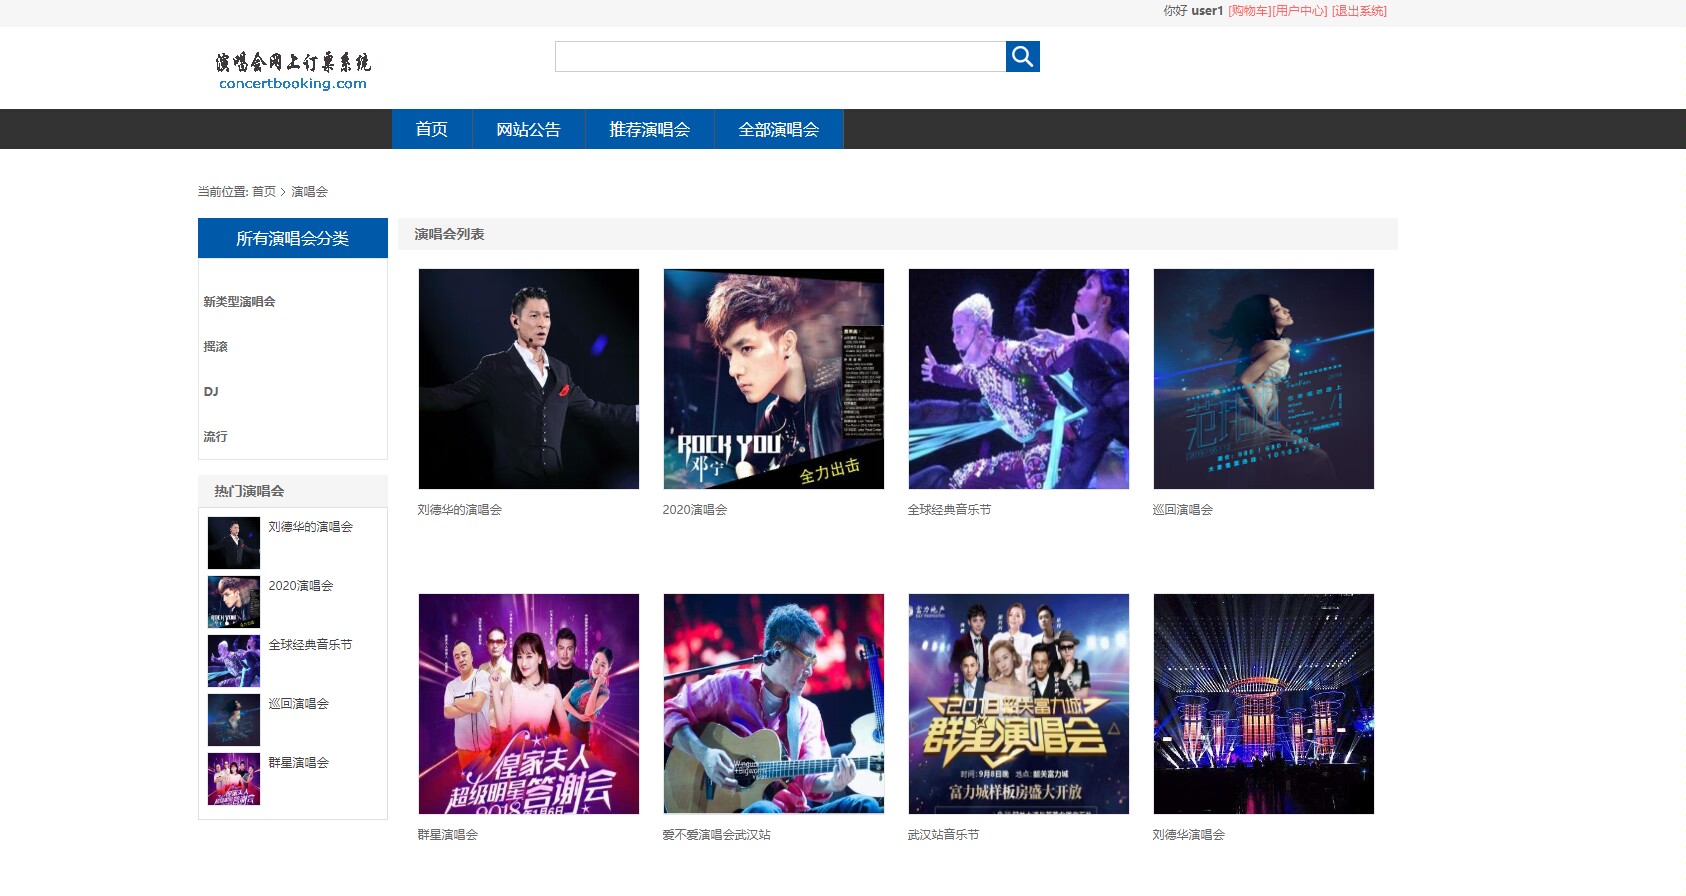This screenshot has width=1686, height=896.
Task: Go to 用户中心 user center
Action: pyautogui.click(x=1300, y=11)
